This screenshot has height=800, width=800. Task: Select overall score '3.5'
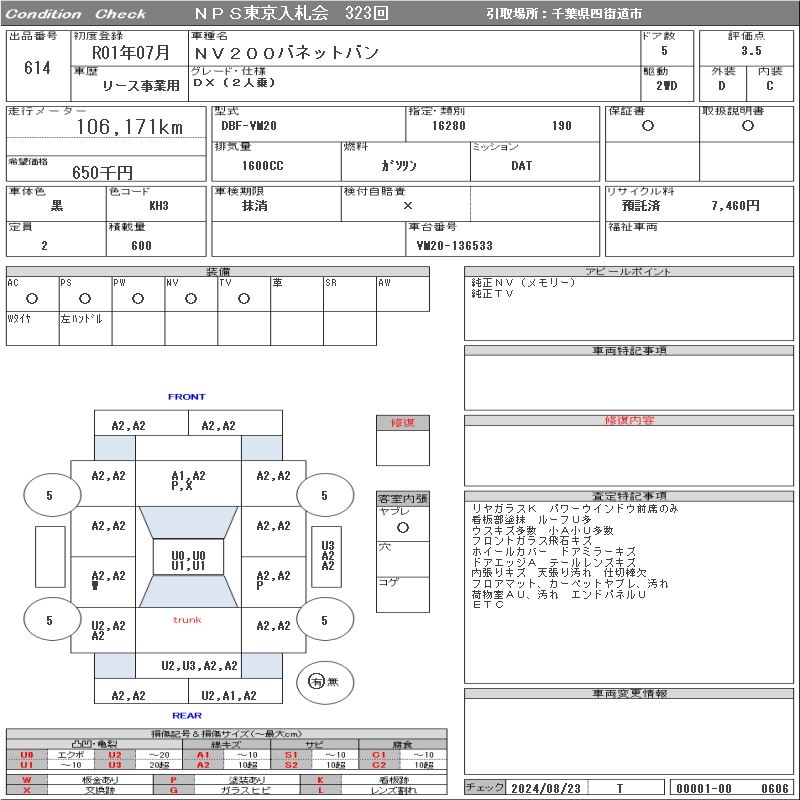[x=752, y=51]
